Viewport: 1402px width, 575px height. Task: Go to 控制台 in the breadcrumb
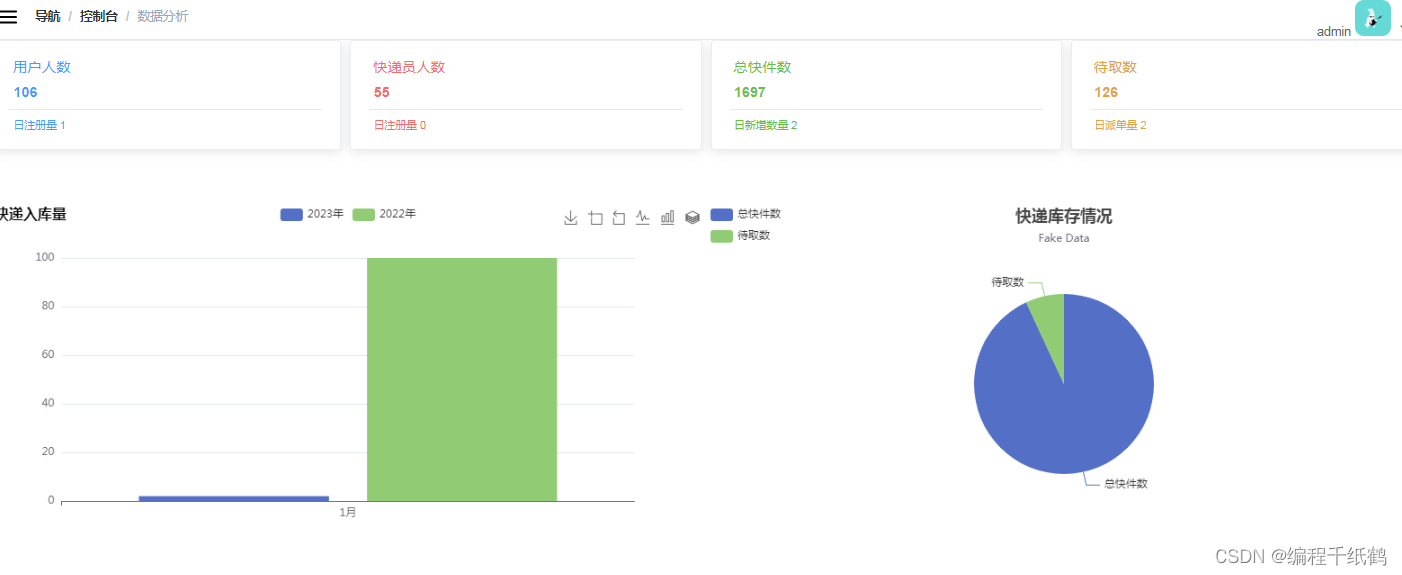99,17
